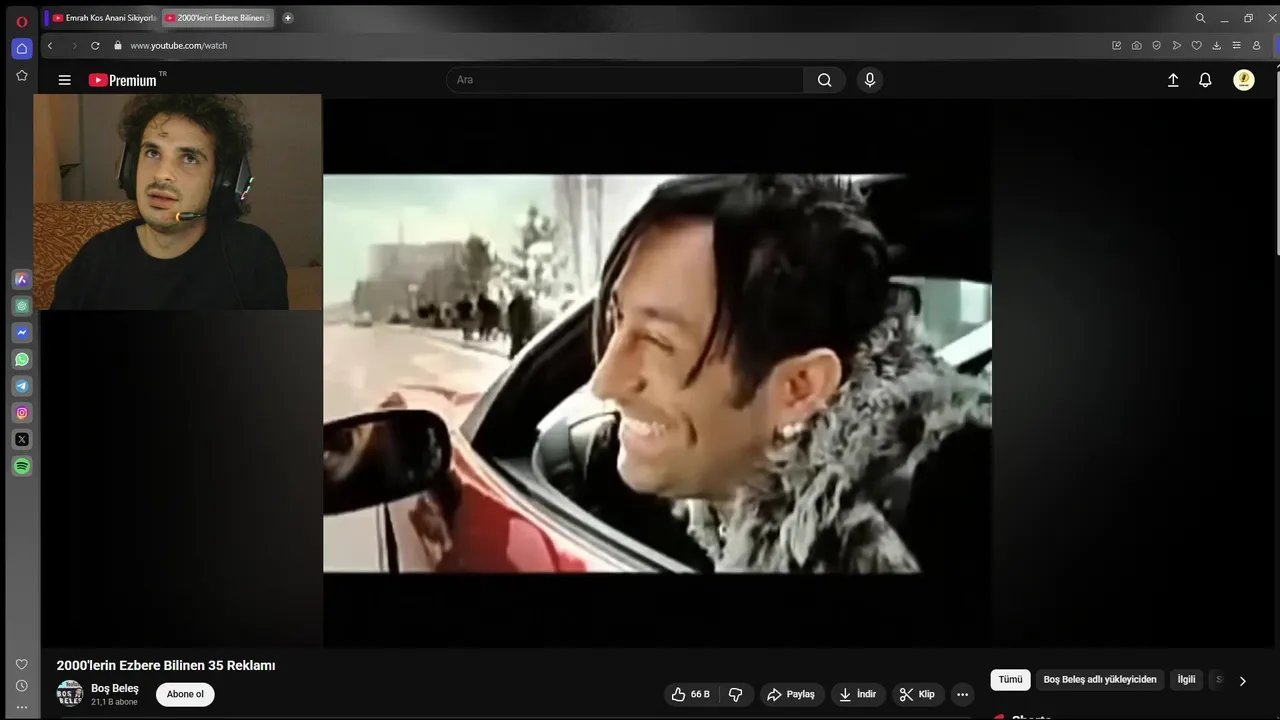Select the 'İlgili' filter chip
Screen dimensions: 1280x720
click(1186, 680)
